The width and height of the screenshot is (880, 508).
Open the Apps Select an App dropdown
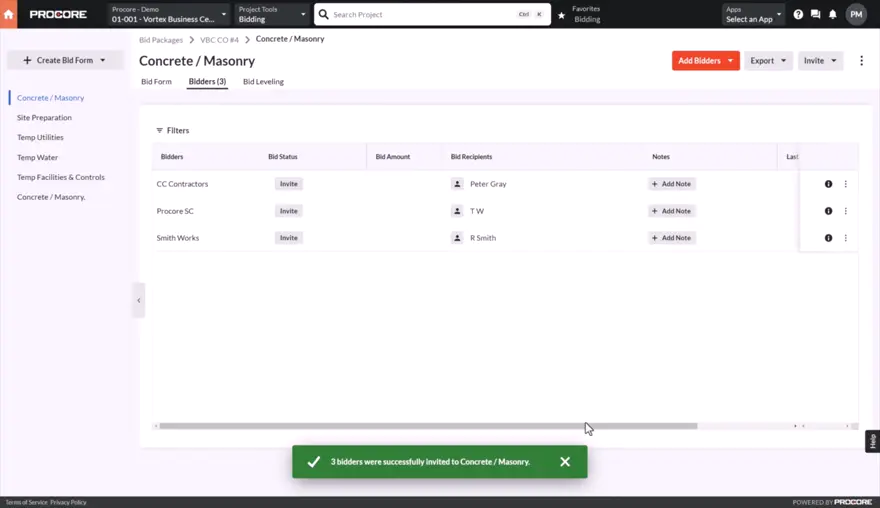pyautogui.click(x=753, y=14)
